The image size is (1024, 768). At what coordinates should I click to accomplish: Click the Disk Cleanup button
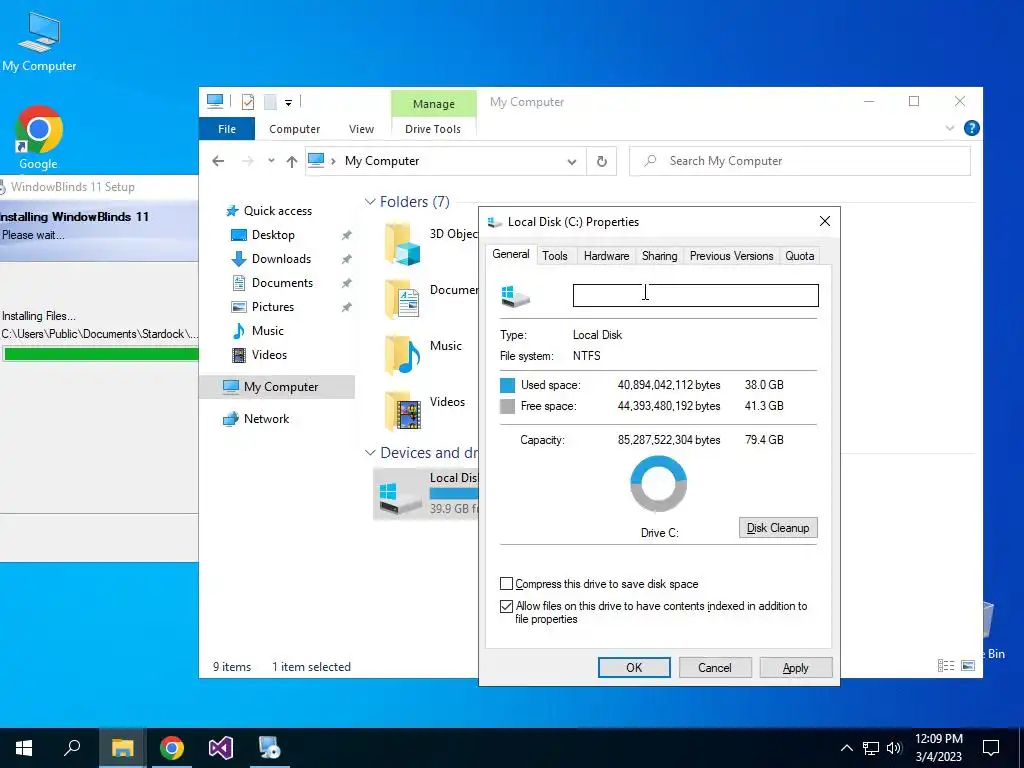click(778, 528)
